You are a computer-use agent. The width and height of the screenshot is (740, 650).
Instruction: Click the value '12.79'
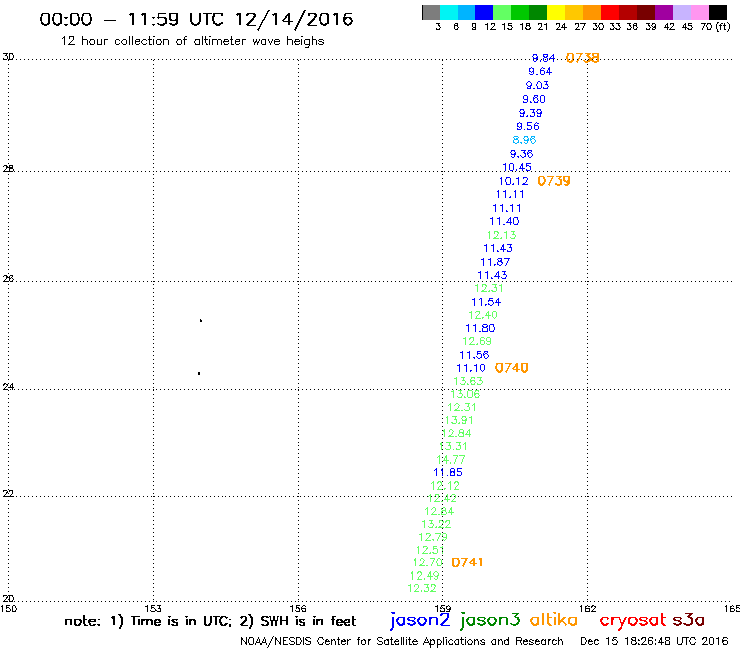pyautogui.click(x=433, y=537)
